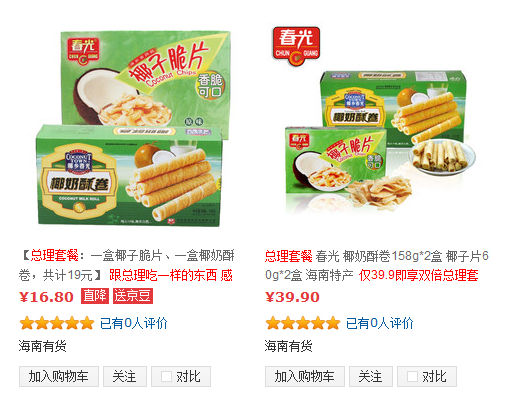Click the star rating of ¥16.80 product
Viewport: 531px width, 409px height.
[x=57, y=323]
